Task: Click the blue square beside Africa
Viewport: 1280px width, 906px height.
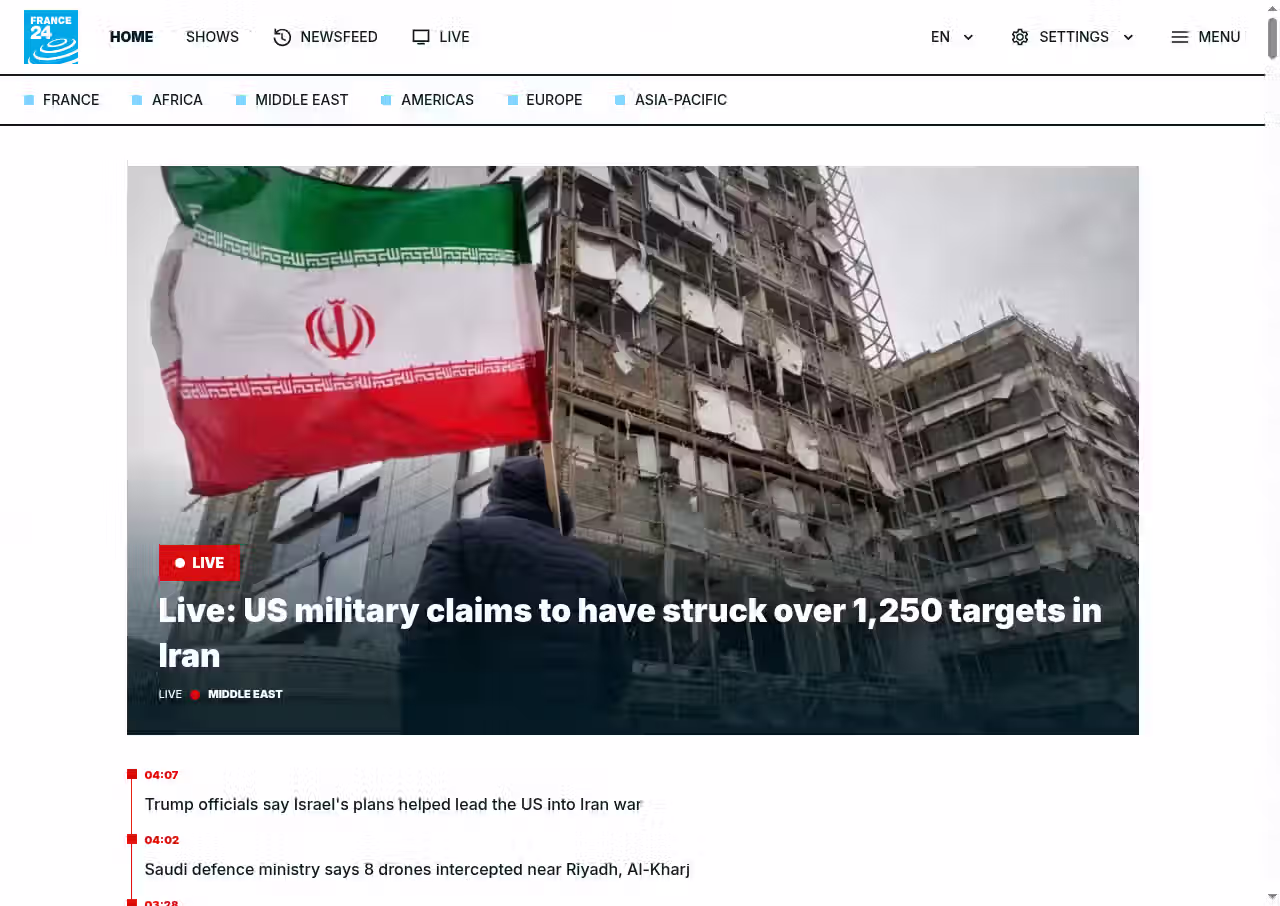Action: (137, 100)
